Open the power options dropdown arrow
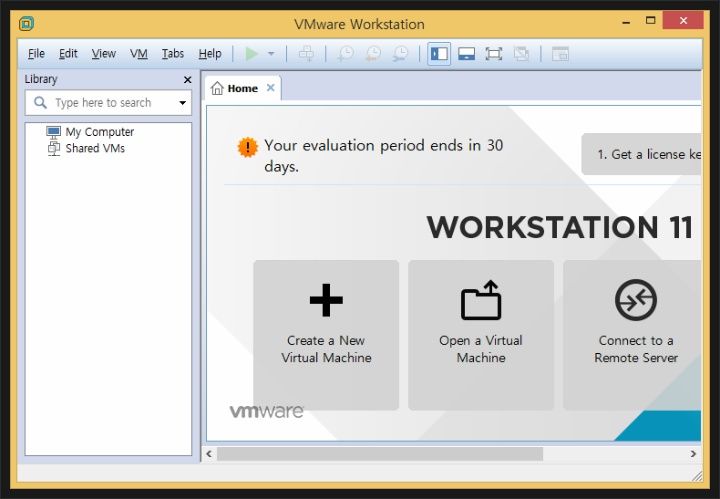Viewport: 720px width, 499px height. [271, 54]
